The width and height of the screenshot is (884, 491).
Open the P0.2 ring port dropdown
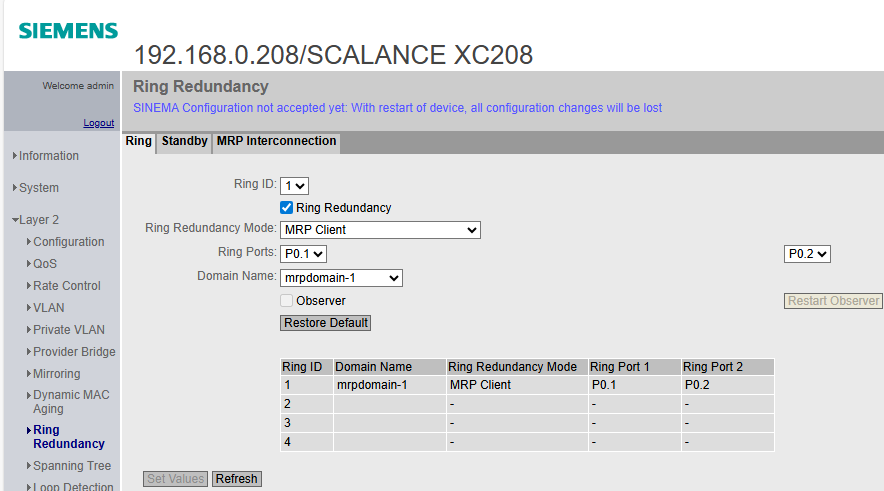807,254
